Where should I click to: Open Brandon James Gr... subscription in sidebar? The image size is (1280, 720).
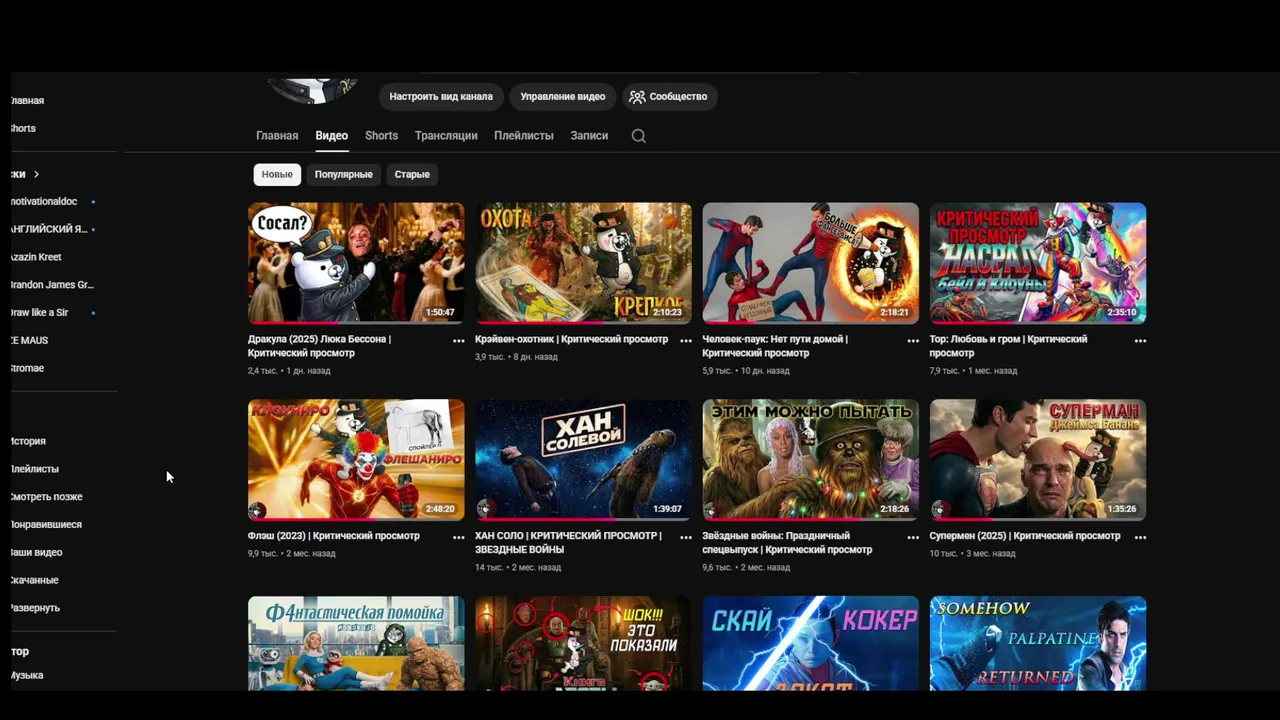pyautogui.click(x=52, y=285)
